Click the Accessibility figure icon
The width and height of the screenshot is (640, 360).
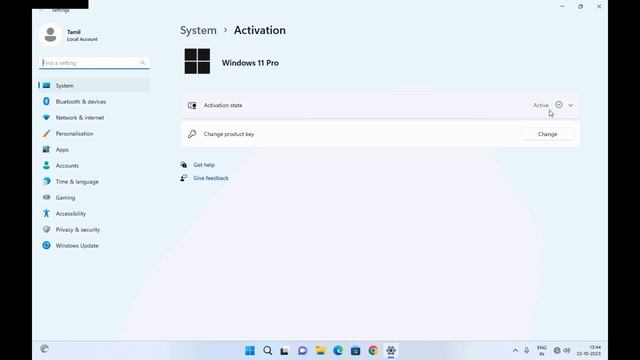click(46, 213)
